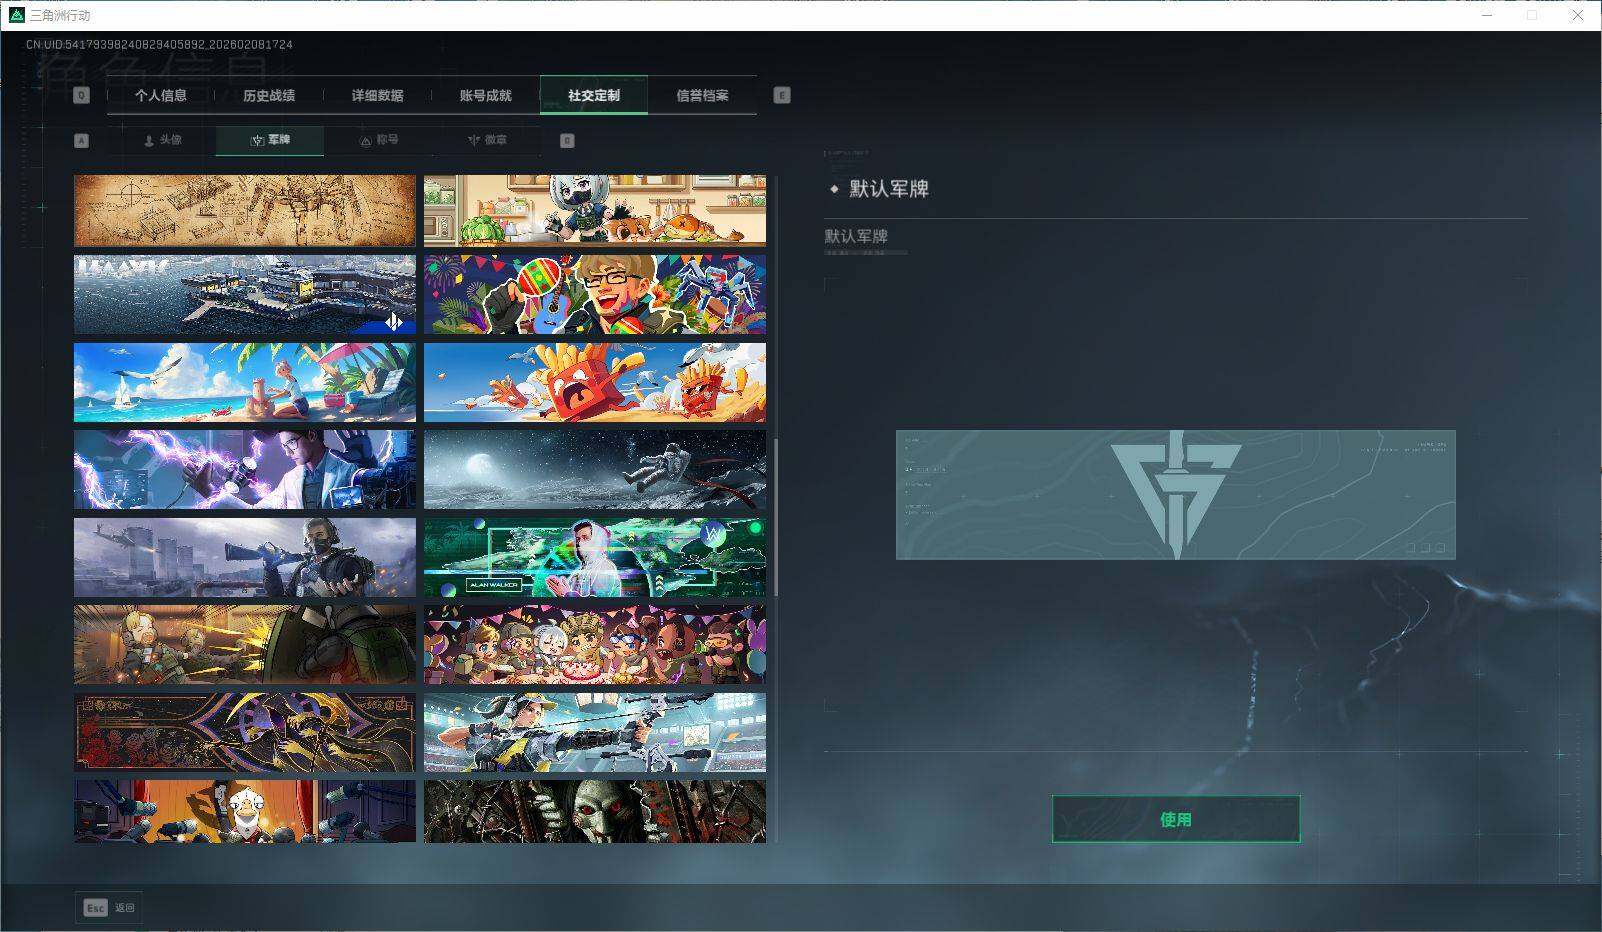Viewport: 1602px width, 932px height.
Task: Pick the cartoon french fries dog tag
Action: [595, 383]
